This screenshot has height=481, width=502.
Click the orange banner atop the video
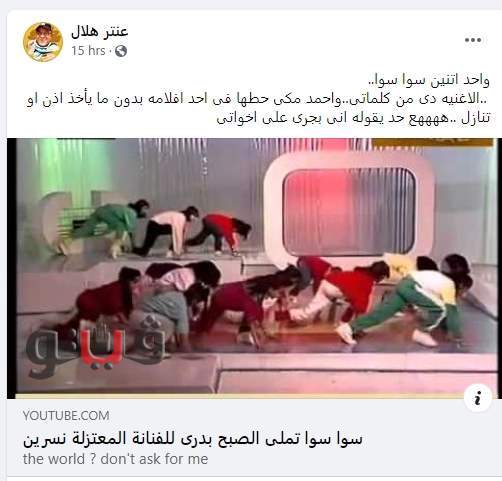(432, 142)
